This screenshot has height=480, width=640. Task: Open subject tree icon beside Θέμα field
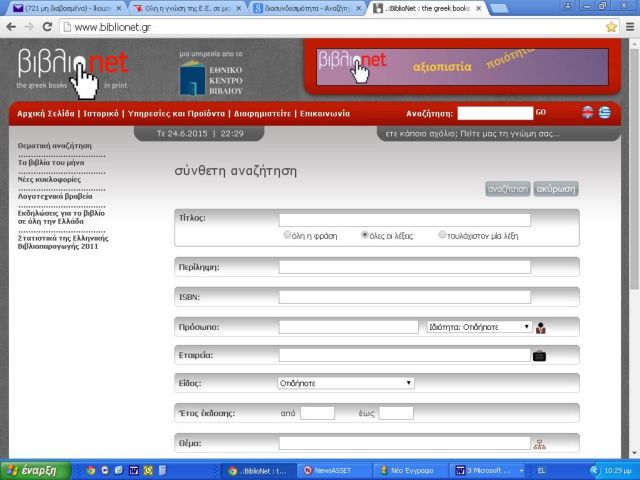(540, 444)
